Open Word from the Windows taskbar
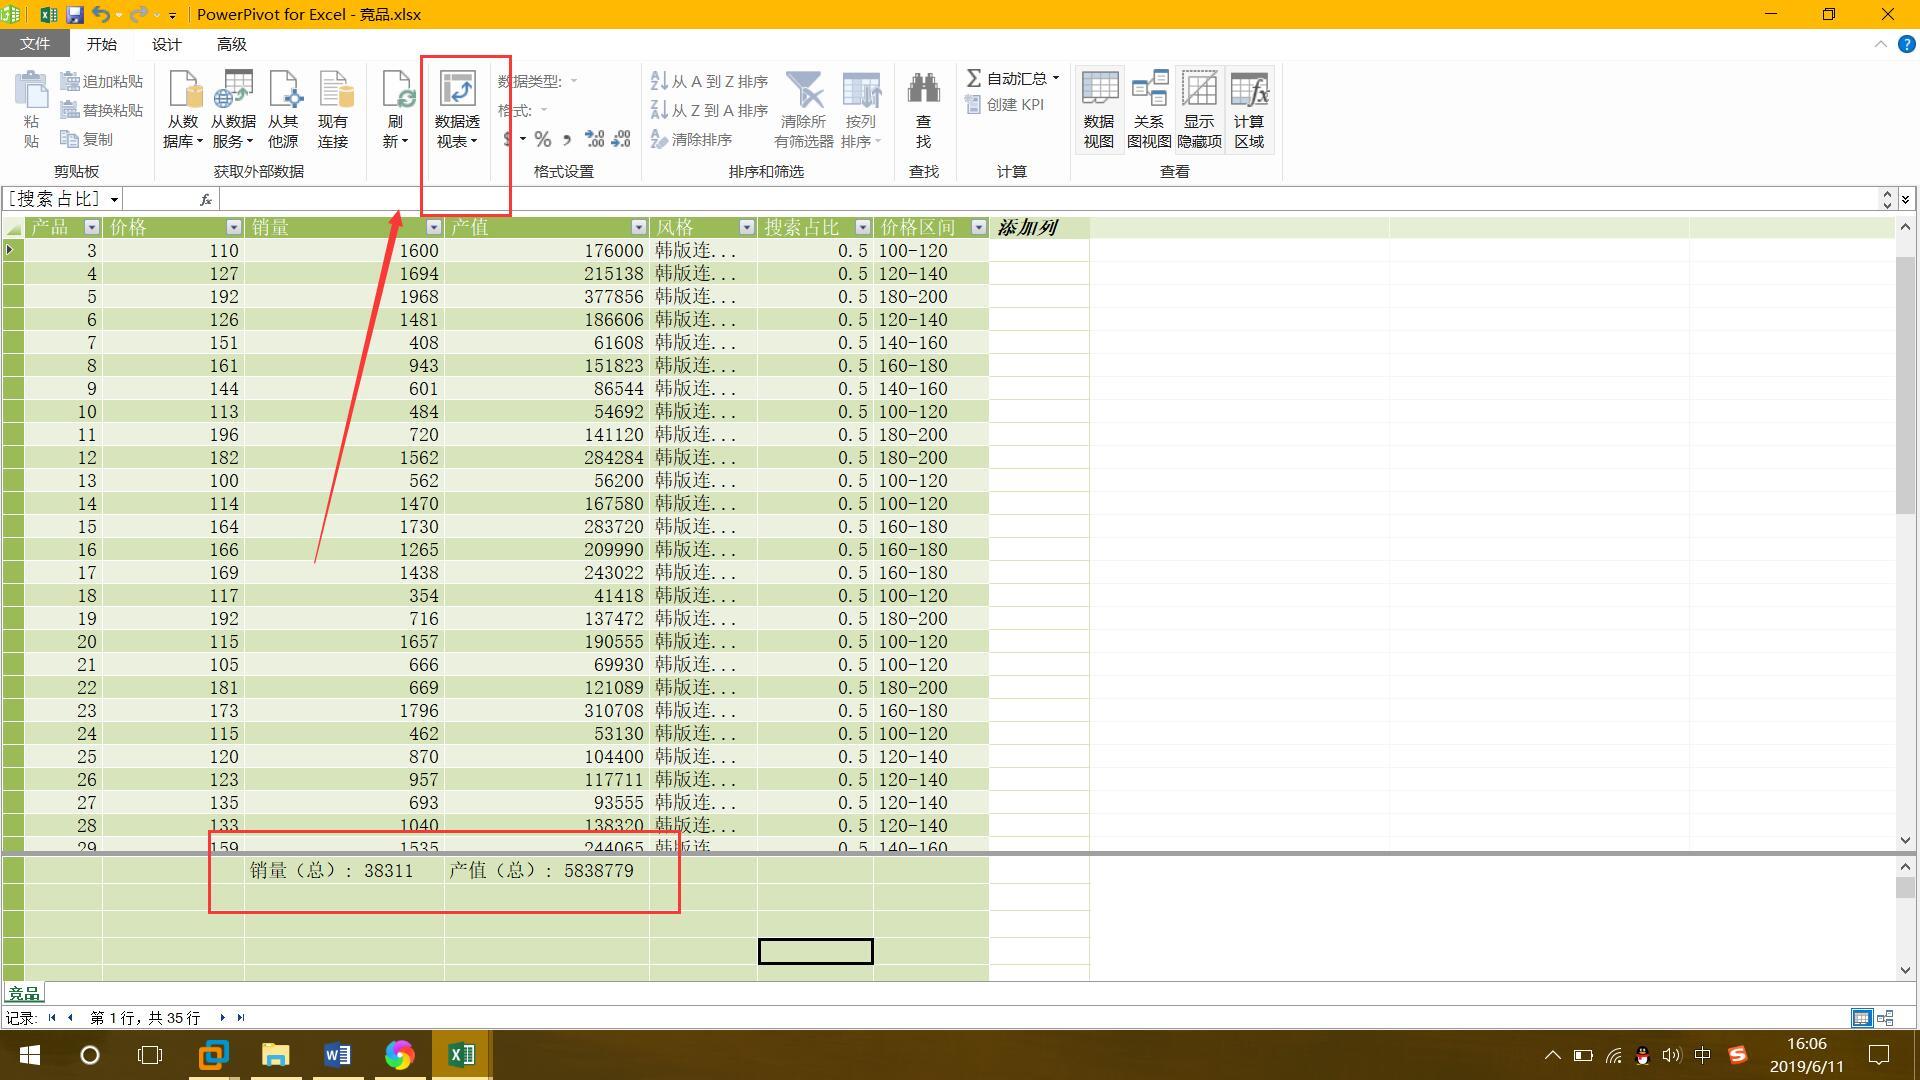Viewport: 1920px width, 1080px height. (337, 1055)
